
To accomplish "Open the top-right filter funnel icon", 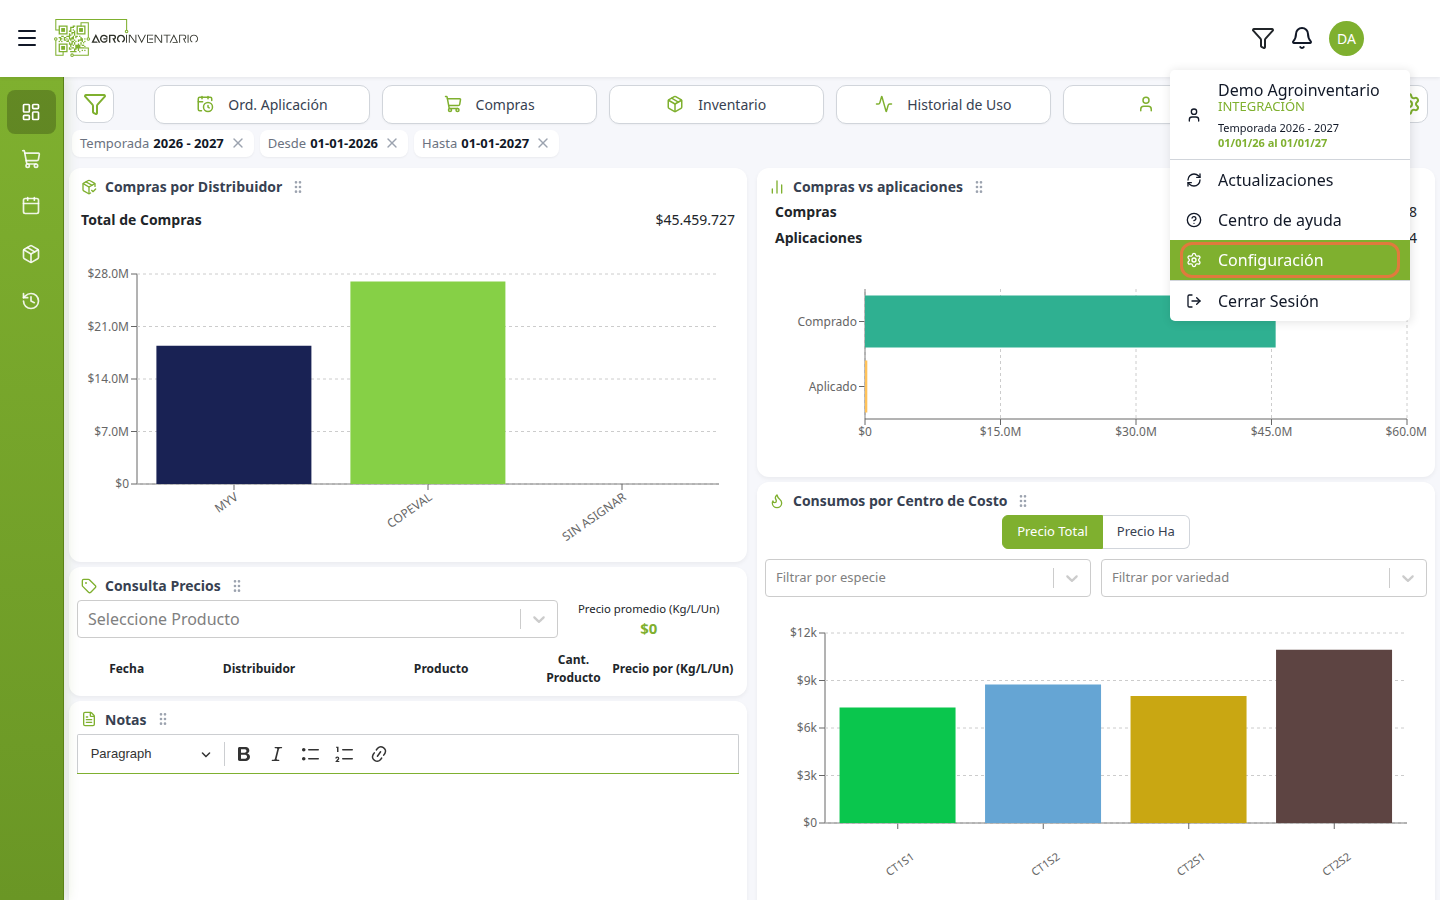I will tap(1262, 38).
